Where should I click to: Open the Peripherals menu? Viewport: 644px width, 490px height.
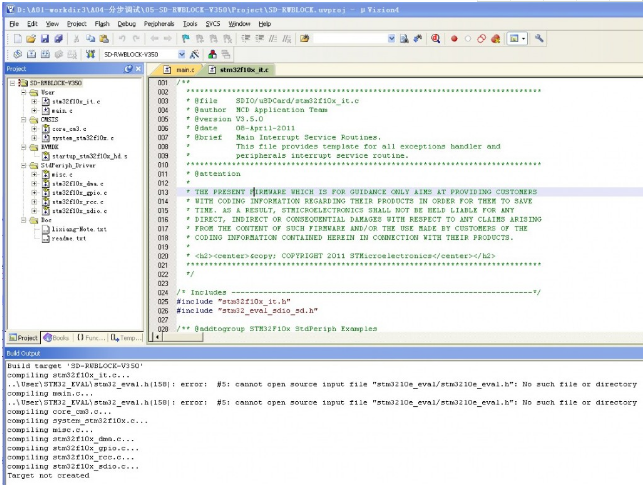(158, 22)
